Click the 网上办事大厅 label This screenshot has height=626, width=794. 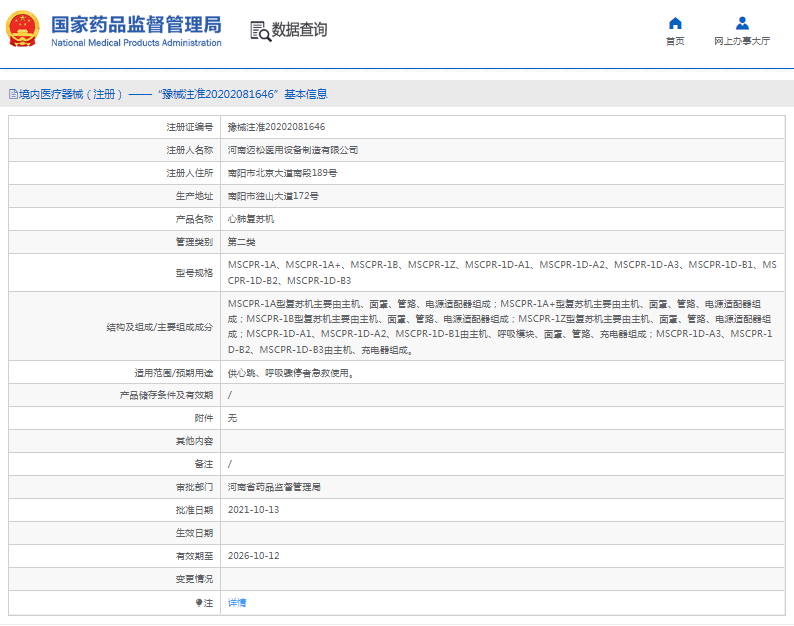pos(742,41)
